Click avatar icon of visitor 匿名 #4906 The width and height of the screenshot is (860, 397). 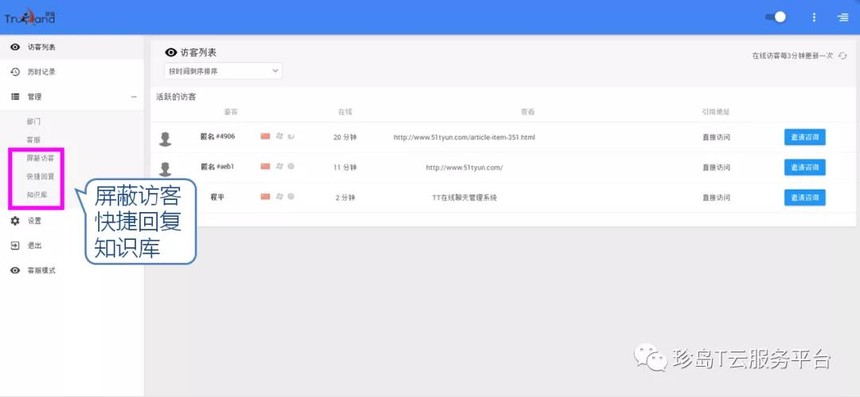pos(165,138)
